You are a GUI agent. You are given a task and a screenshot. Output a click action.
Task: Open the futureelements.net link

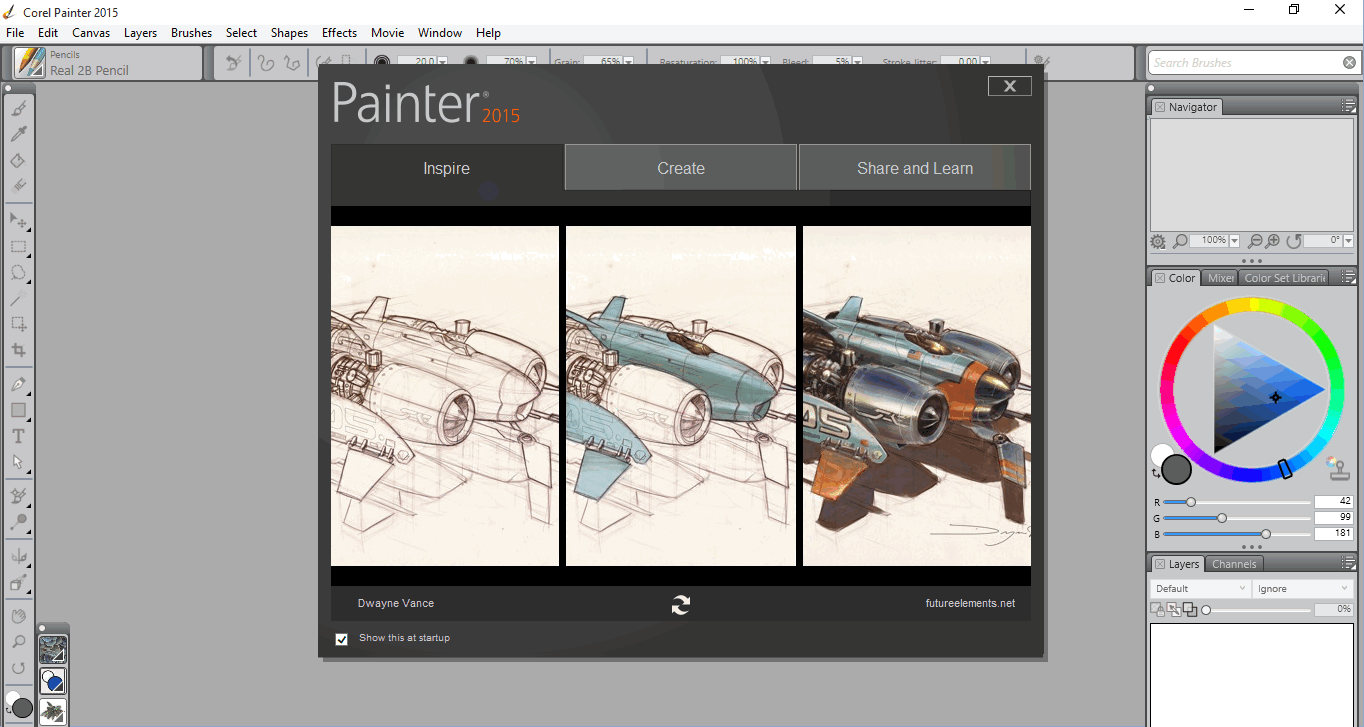(x=970, y=603)
